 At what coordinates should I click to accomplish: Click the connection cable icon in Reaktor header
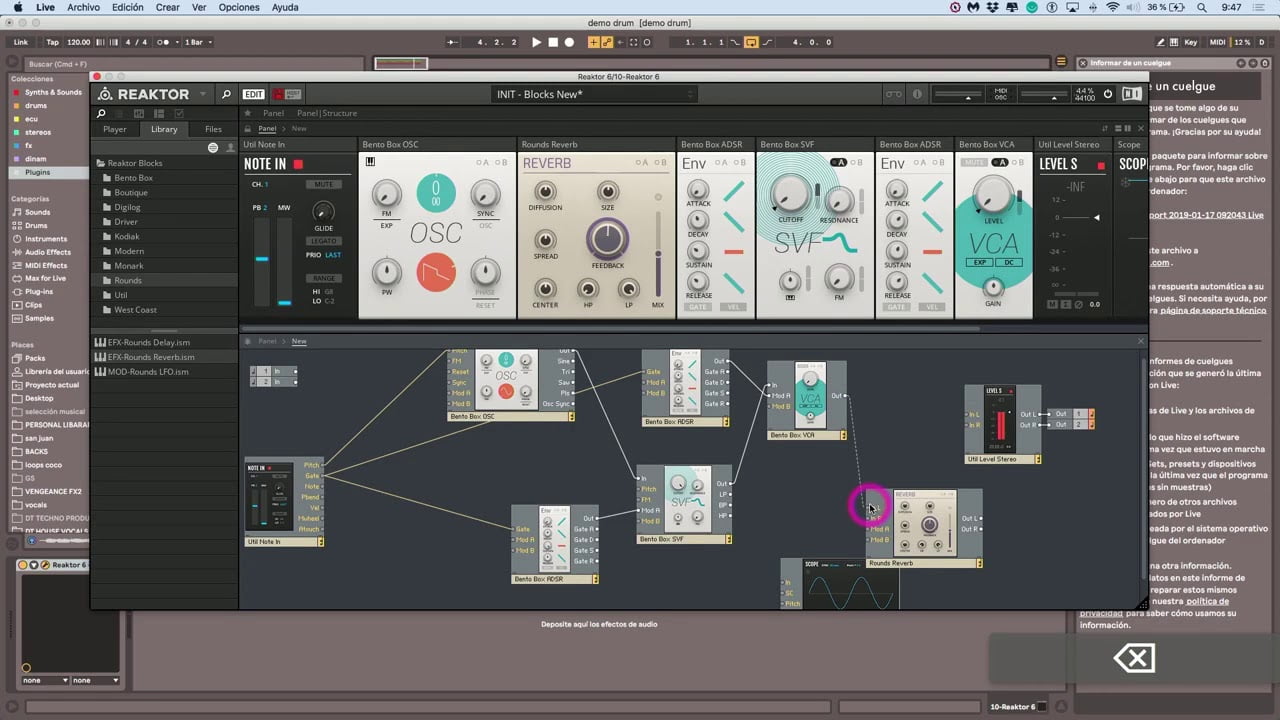click(x=893, y=94)
